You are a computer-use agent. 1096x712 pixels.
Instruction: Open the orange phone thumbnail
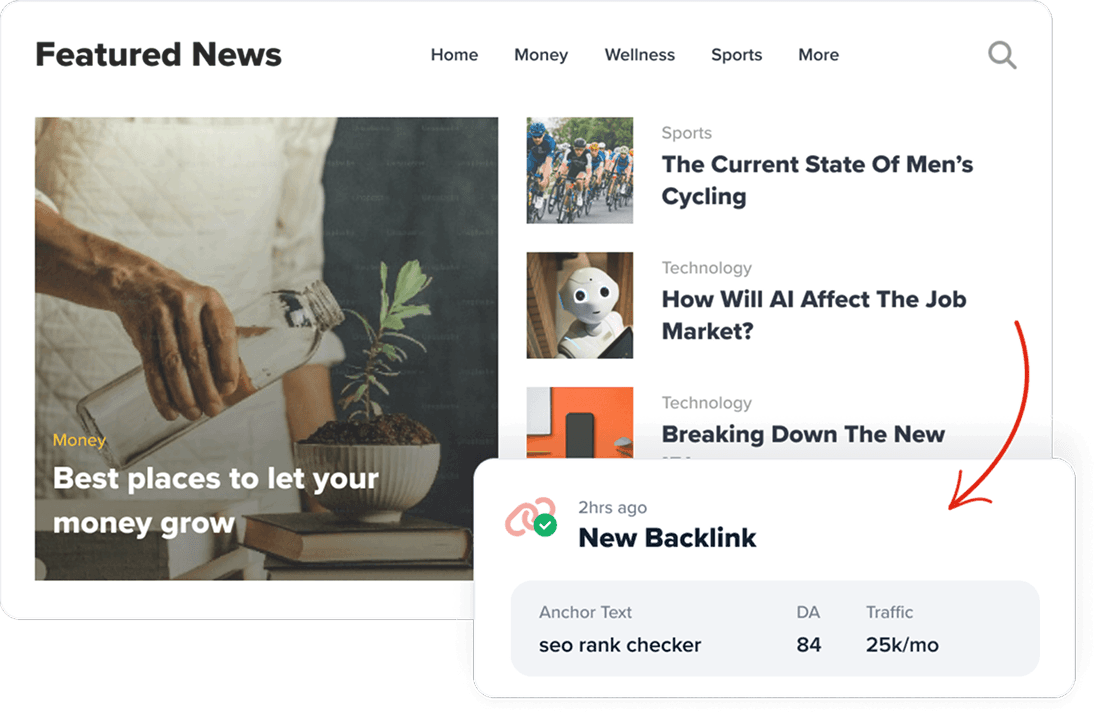click(579, 423)
